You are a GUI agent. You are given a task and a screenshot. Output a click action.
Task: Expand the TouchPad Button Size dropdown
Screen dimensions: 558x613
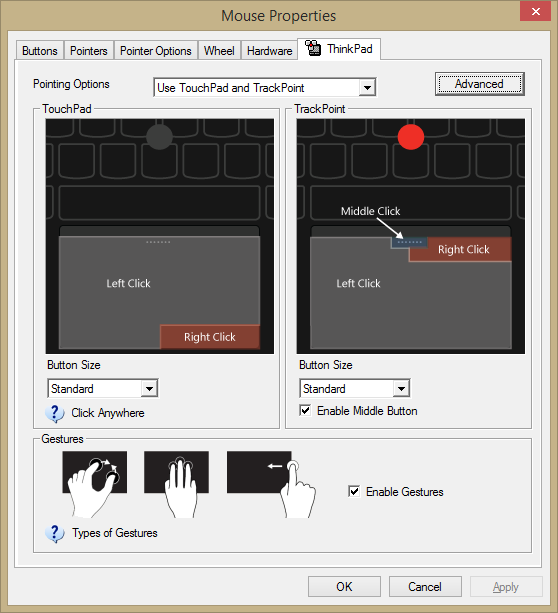click(x=103, y=388)
